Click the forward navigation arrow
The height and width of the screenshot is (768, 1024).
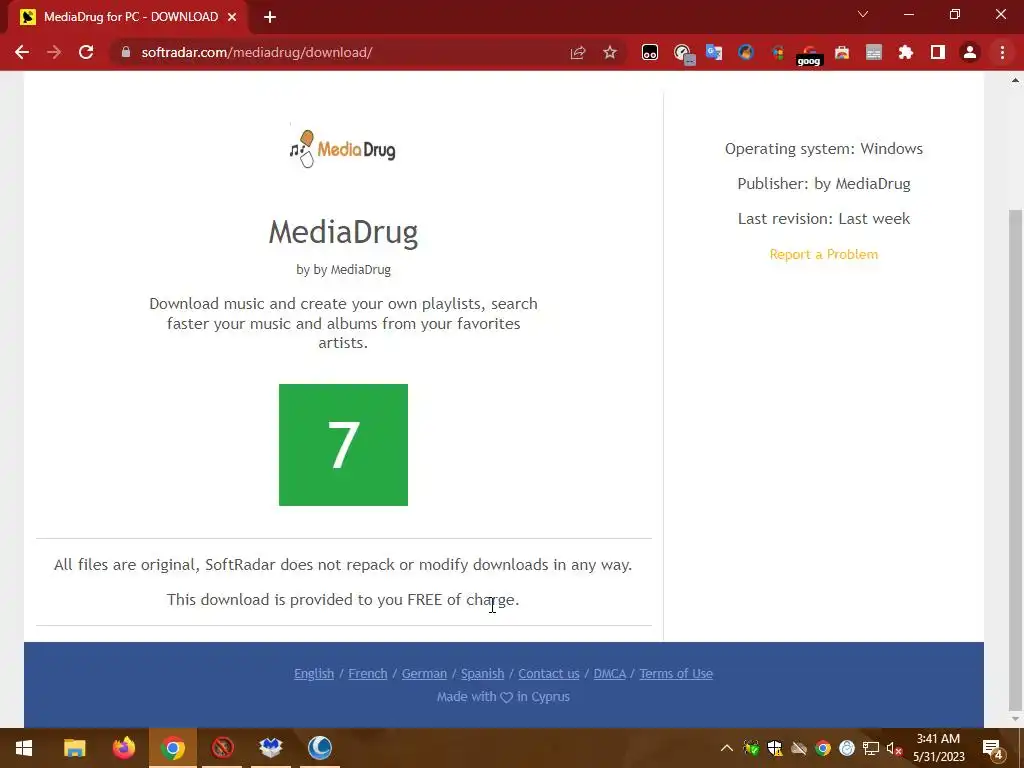54,52
